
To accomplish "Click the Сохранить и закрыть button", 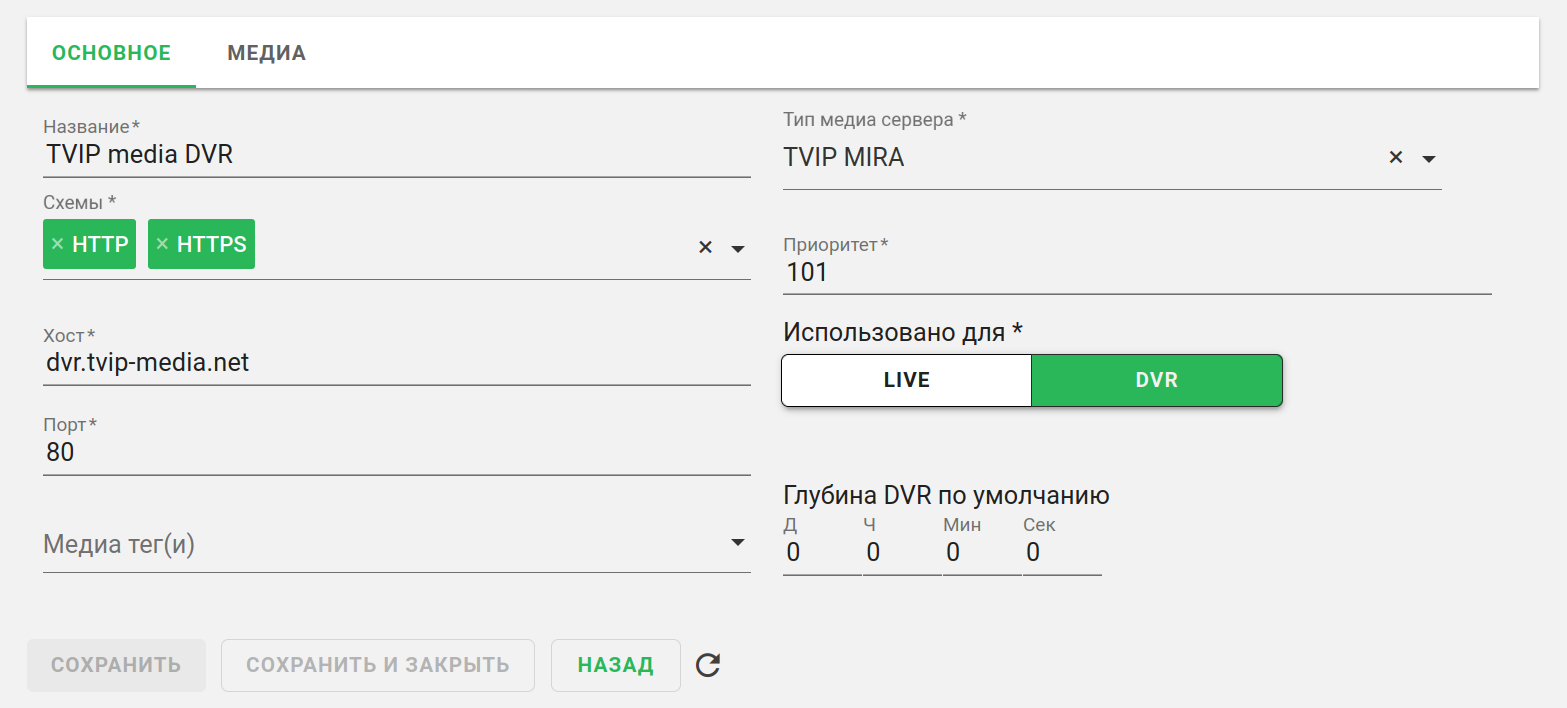I will (x=377, y=665).
